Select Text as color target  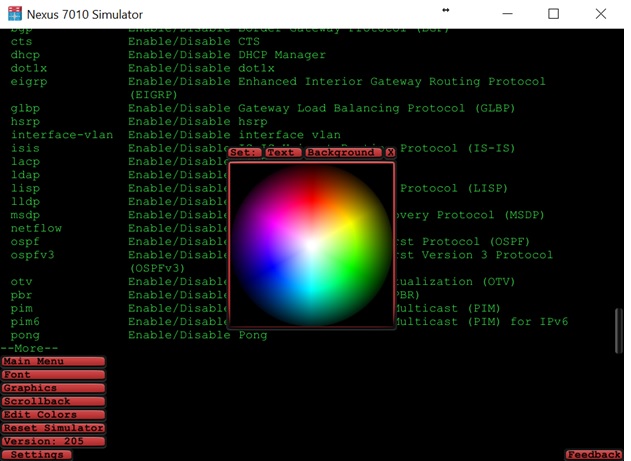coord(283,153)
